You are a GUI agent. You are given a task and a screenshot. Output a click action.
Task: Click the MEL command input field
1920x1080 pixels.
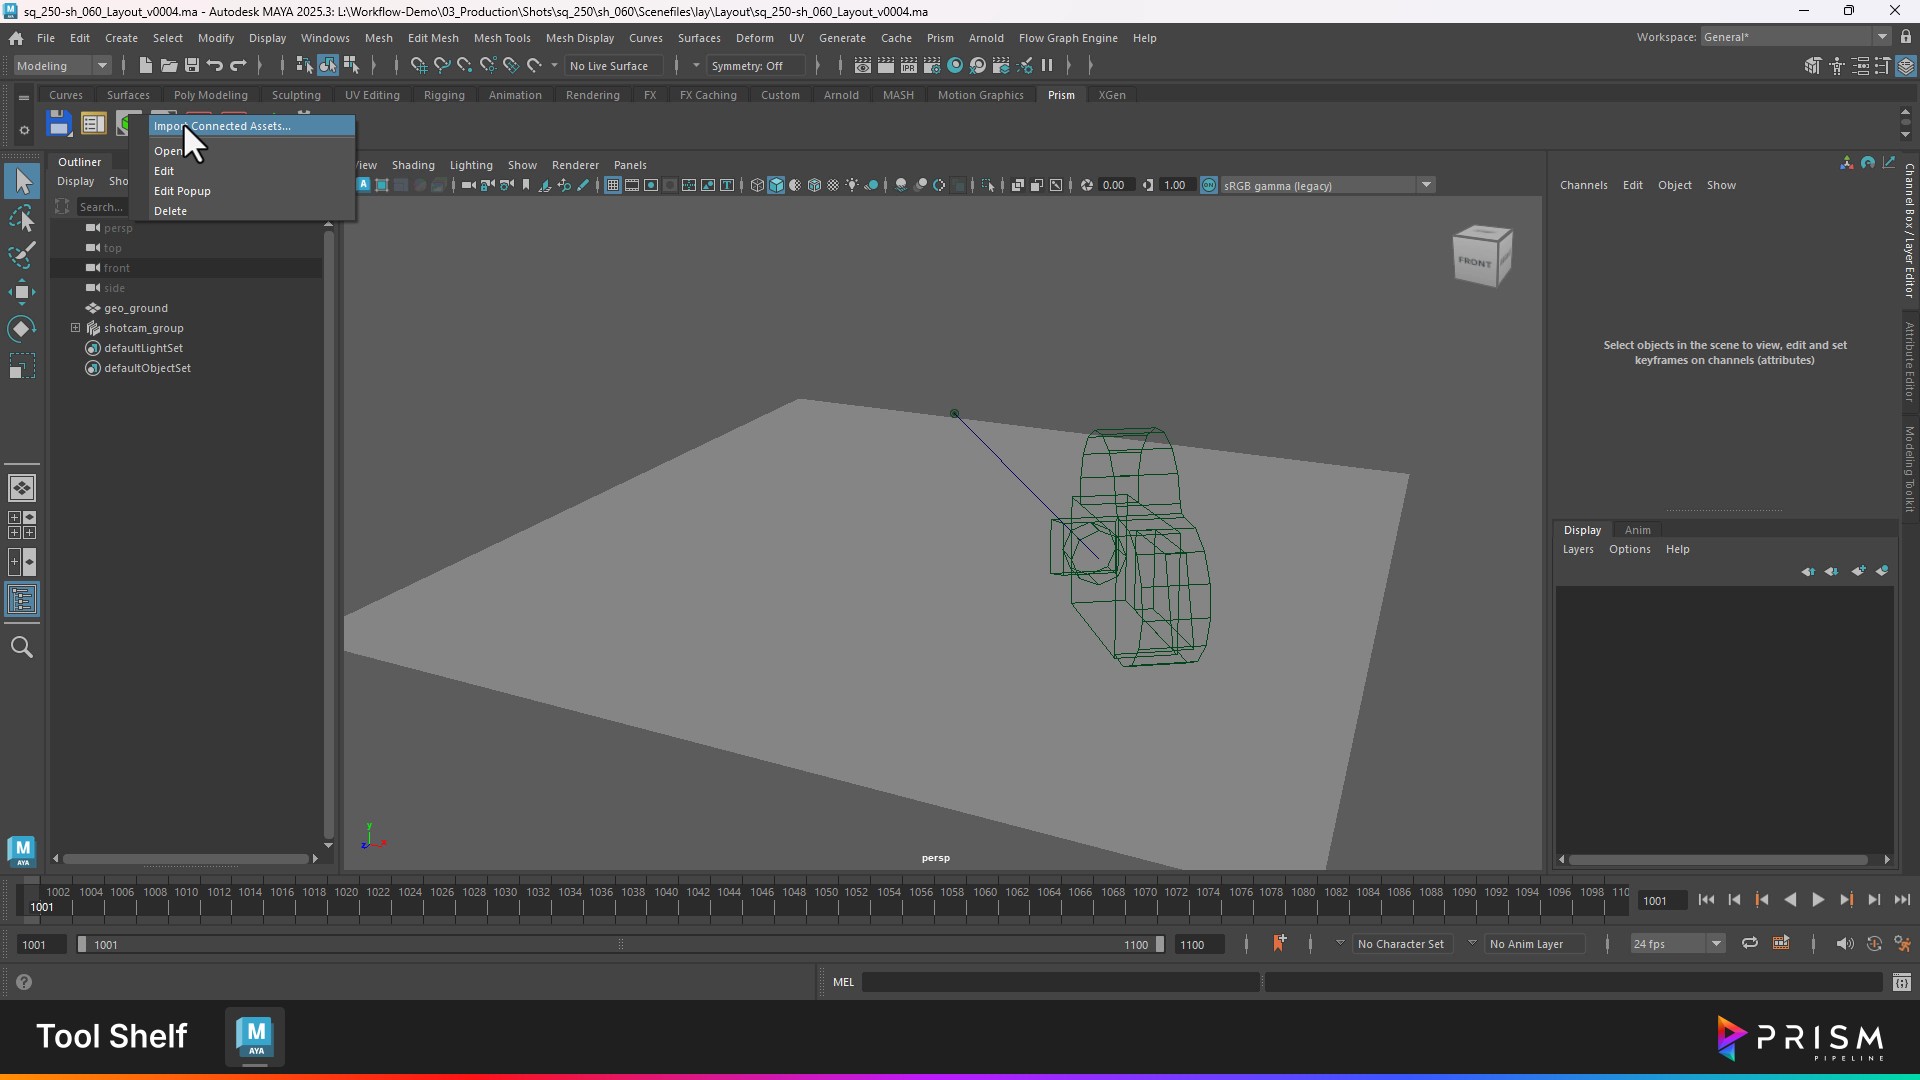pos(1060,982)
